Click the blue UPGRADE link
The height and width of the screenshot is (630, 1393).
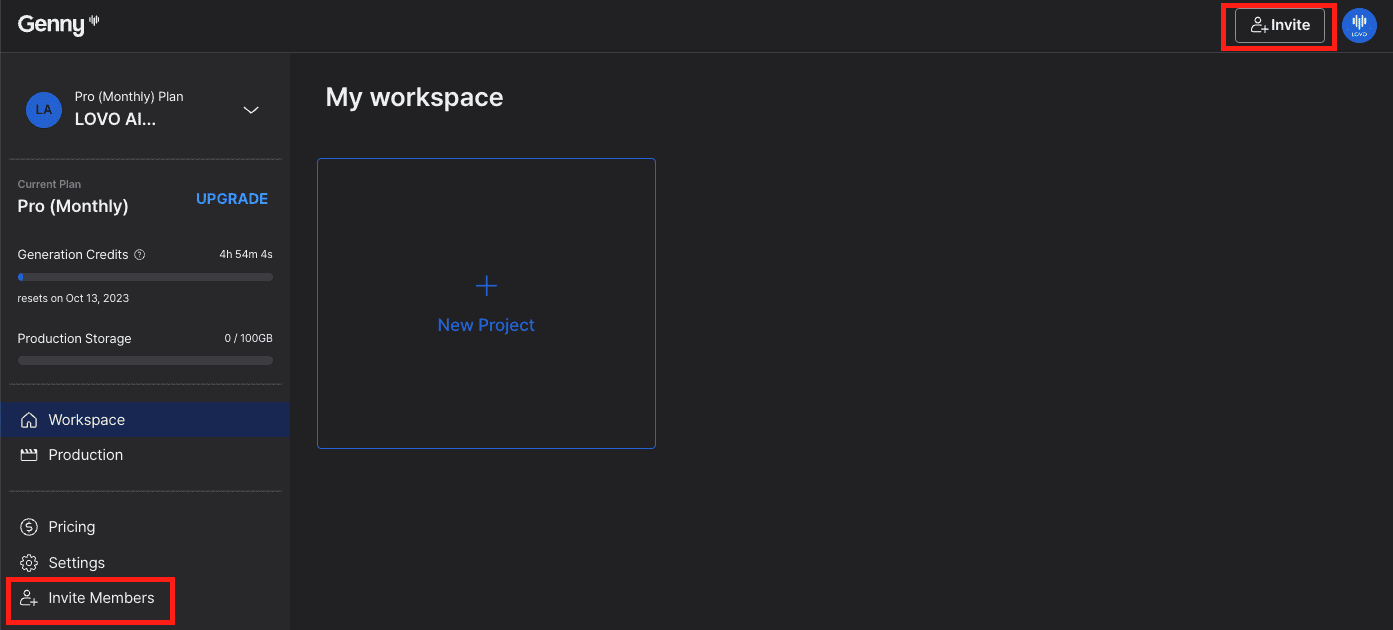(x=232, y=199)
